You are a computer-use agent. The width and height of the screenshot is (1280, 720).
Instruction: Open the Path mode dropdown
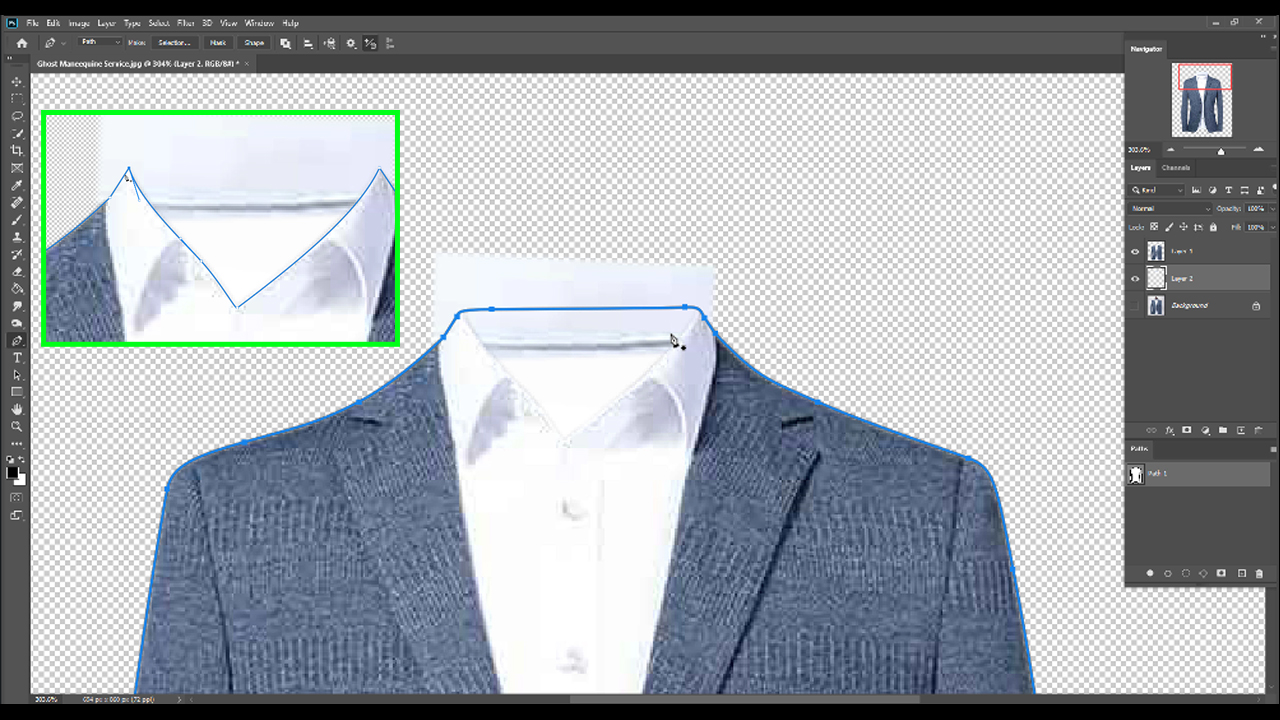pyautogui.click(x=100, y=43)
